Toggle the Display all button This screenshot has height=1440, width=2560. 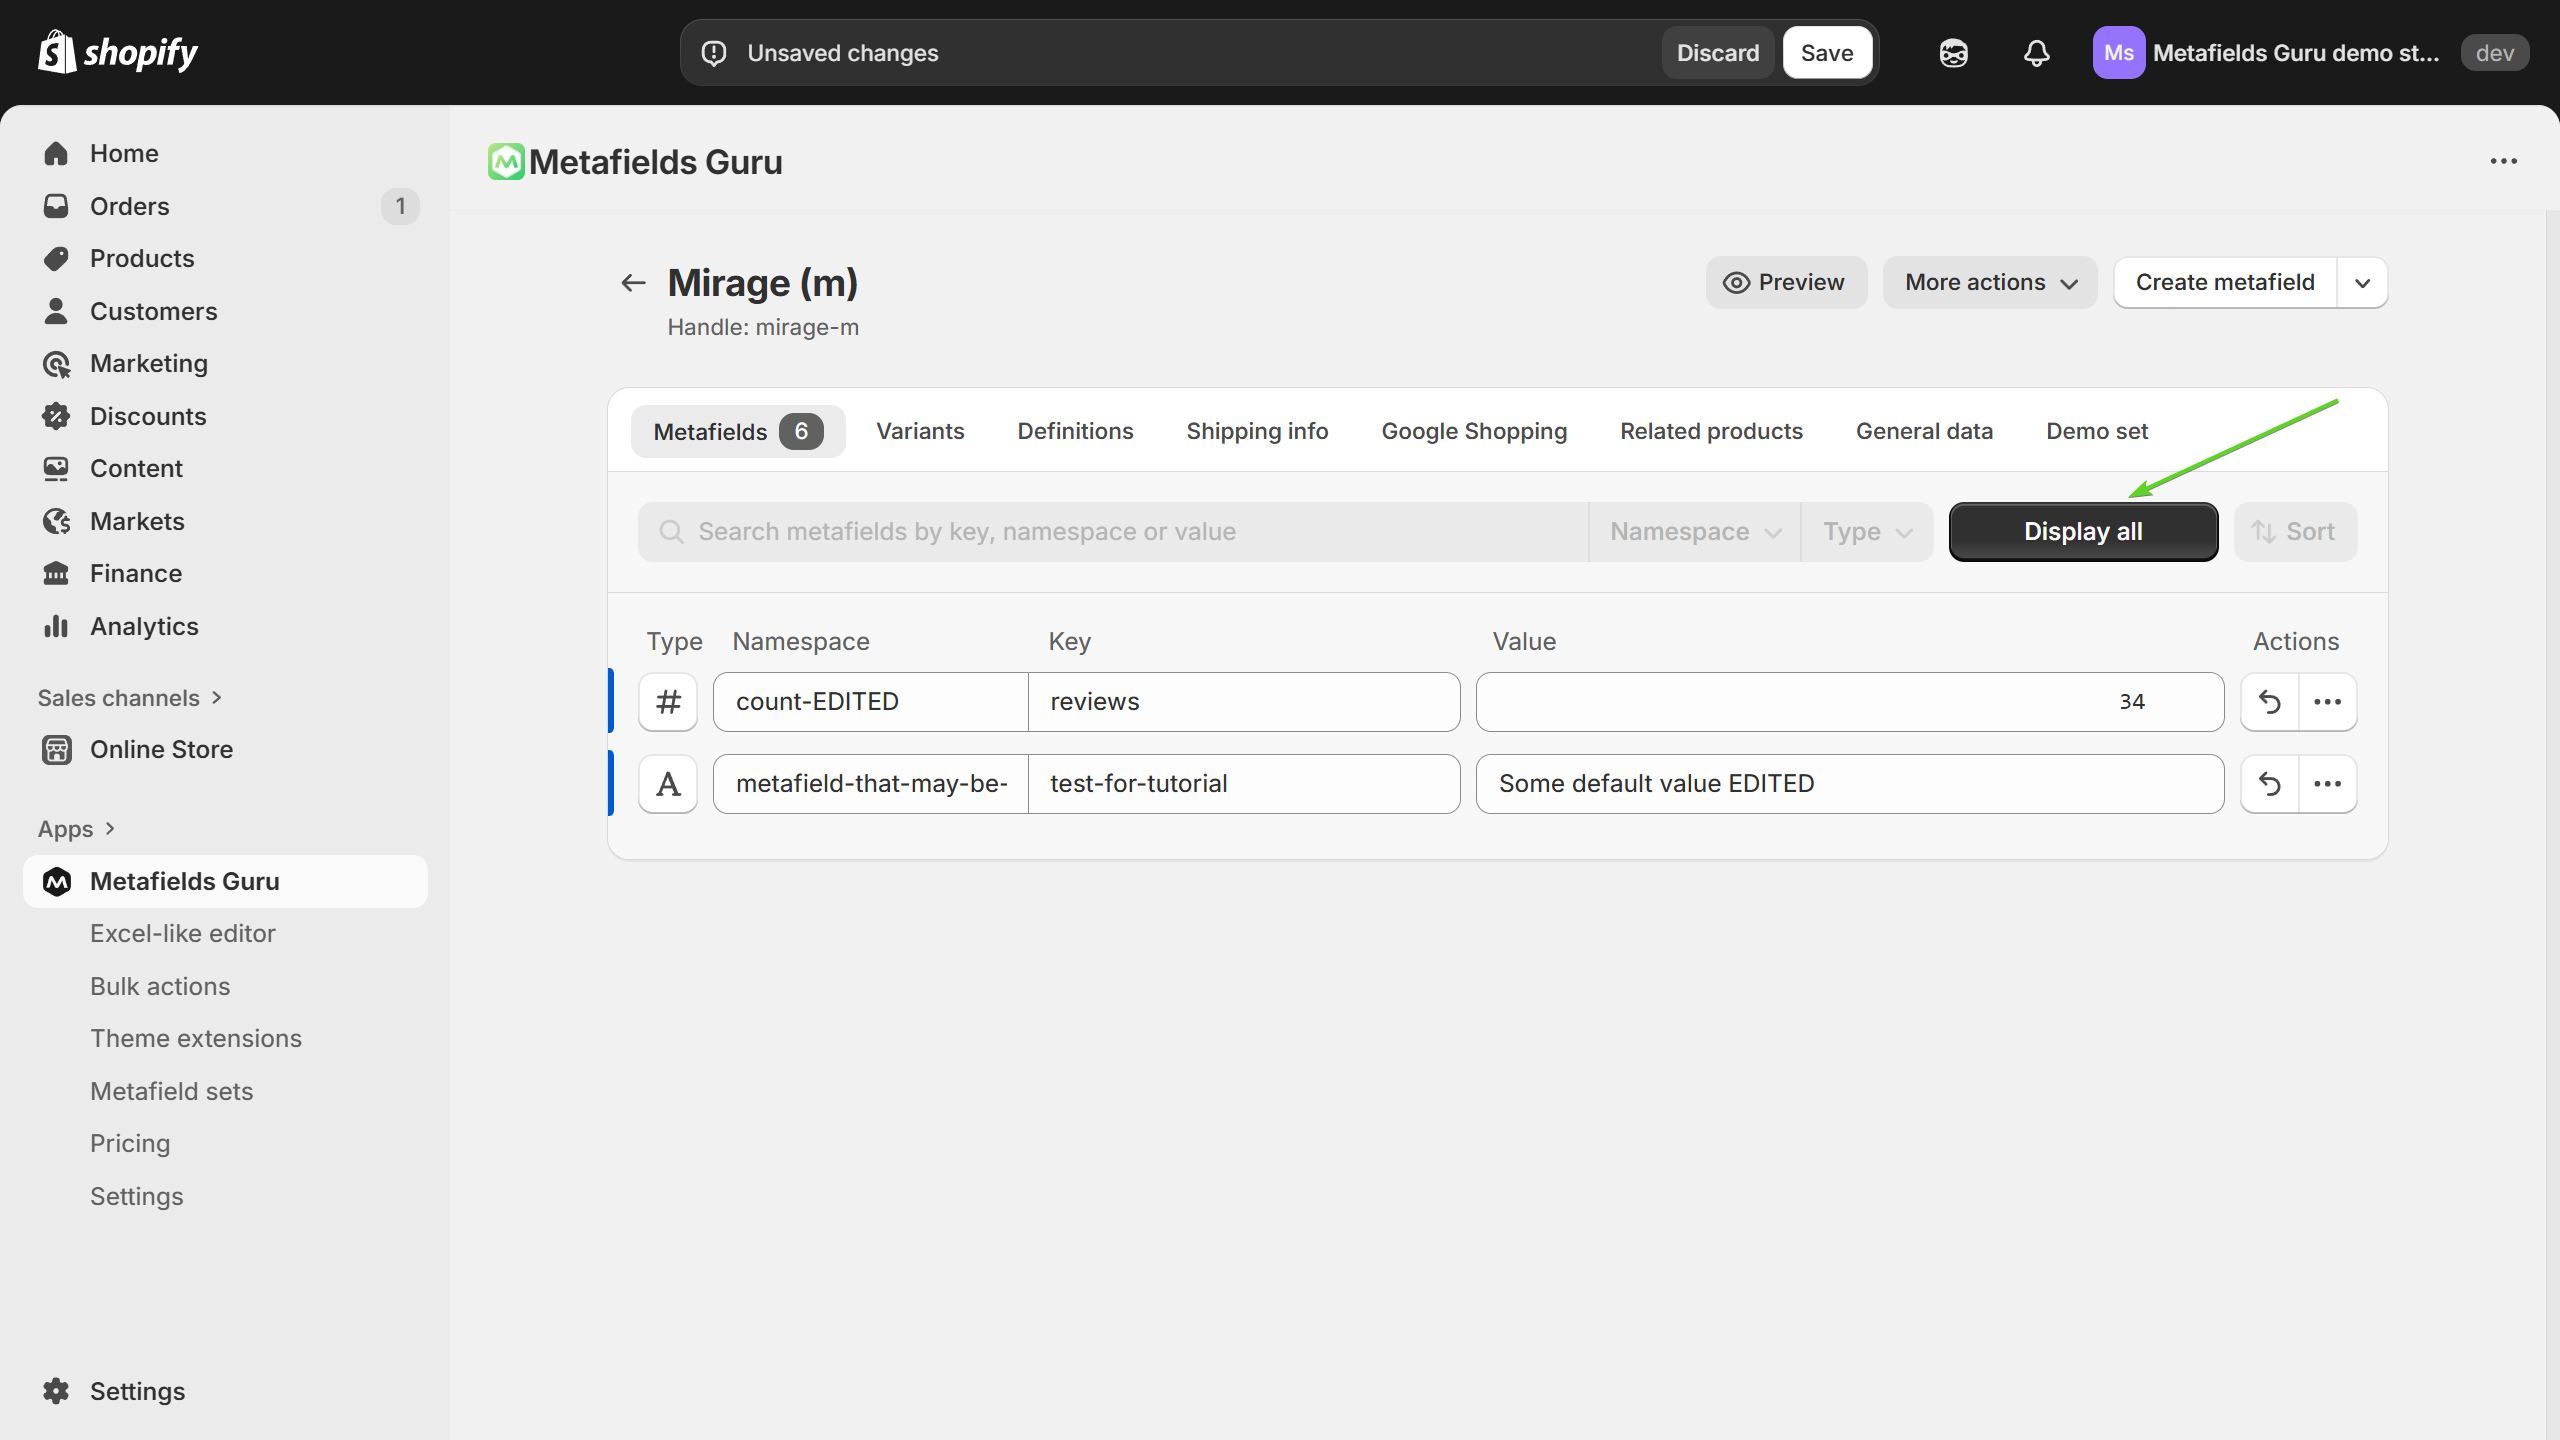(2083, 532)
